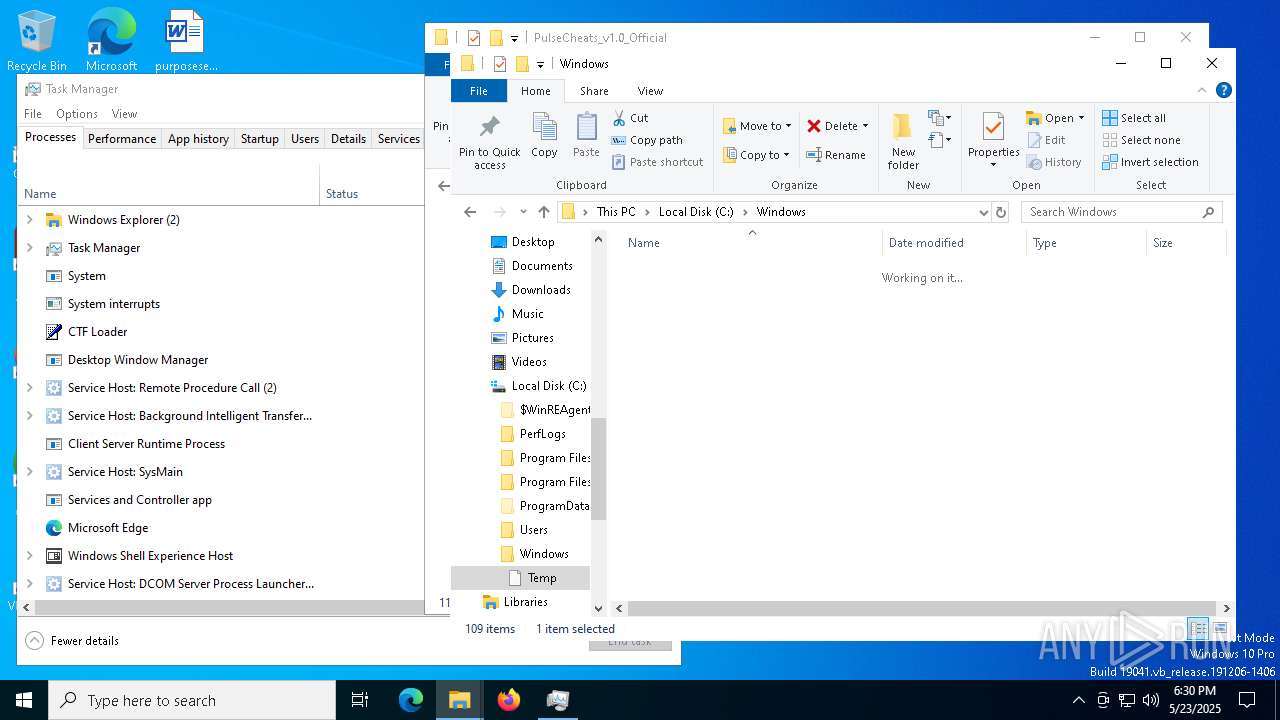Select Microsoft Edge process row
Viewport: 1280px width, 720px height.
221,528
